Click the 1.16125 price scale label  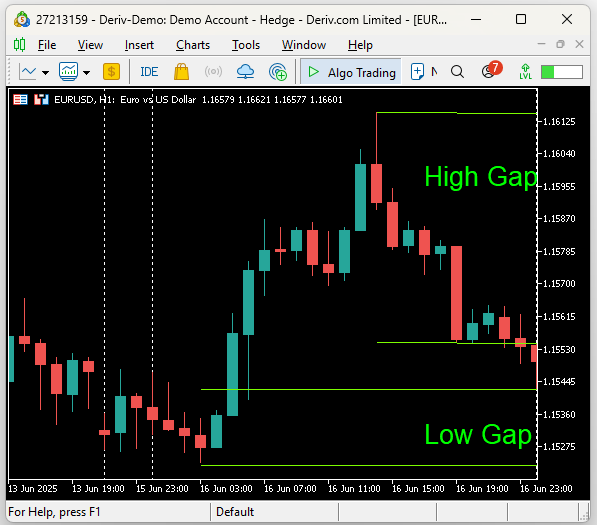pos(559,122)
